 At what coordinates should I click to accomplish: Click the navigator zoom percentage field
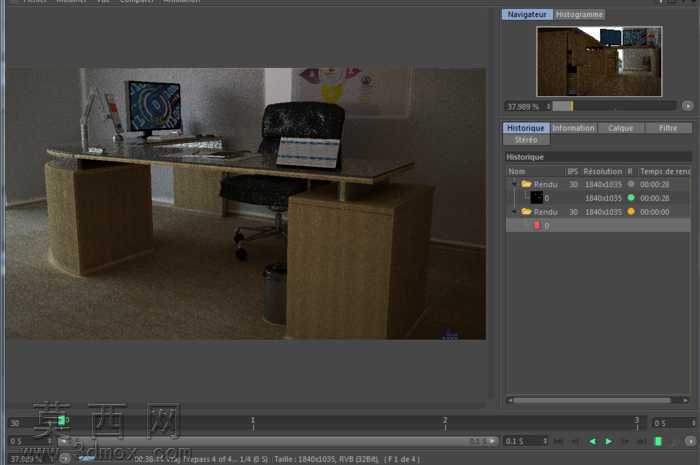526,107
